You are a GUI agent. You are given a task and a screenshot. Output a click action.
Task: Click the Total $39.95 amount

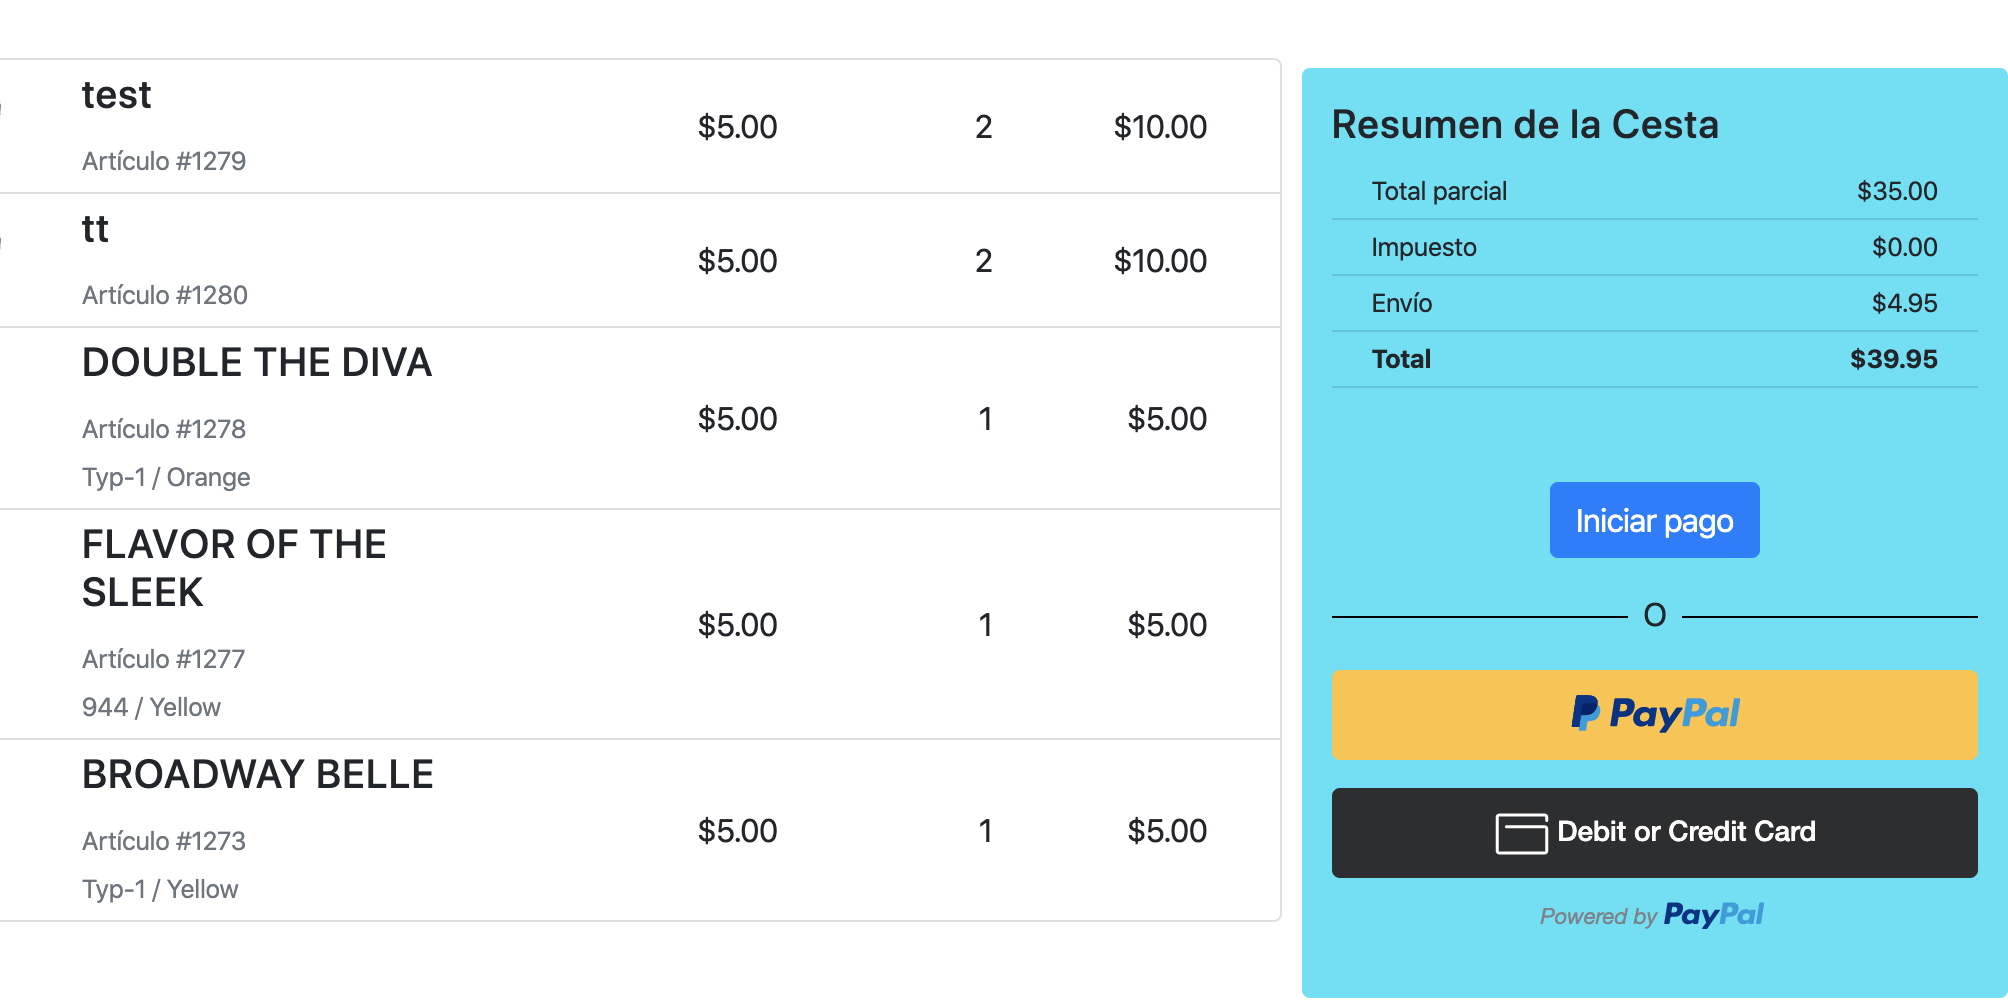tap(1893, 359)
